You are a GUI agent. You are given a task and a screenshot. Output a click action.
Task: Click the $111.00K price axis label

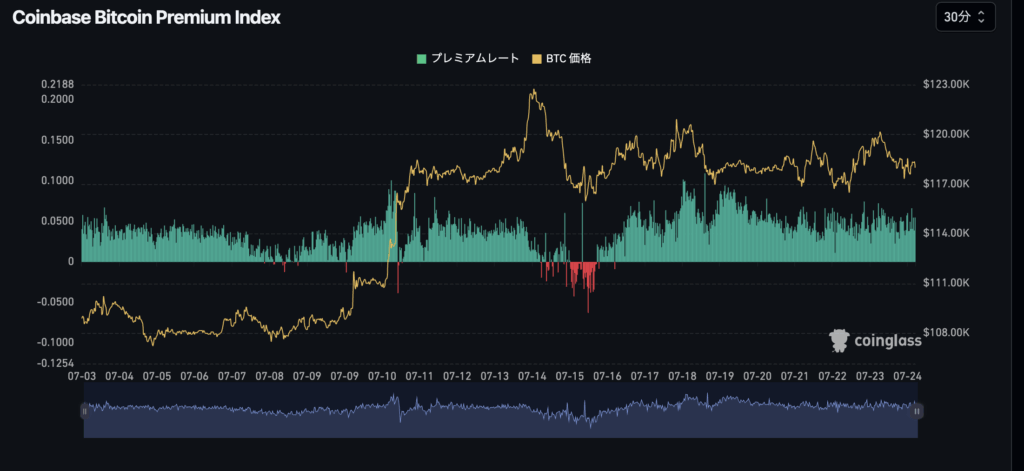pos(945,283)
